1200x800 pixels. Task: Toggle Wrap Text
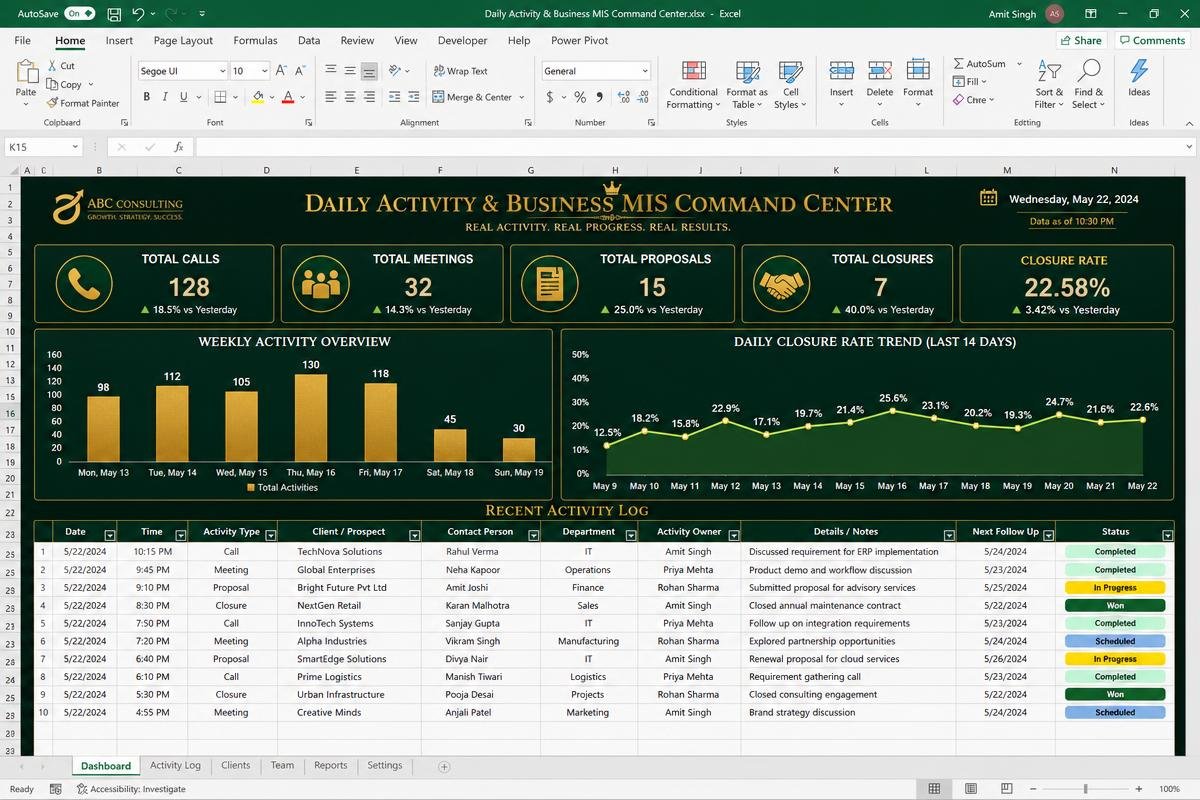pos(460,71)
